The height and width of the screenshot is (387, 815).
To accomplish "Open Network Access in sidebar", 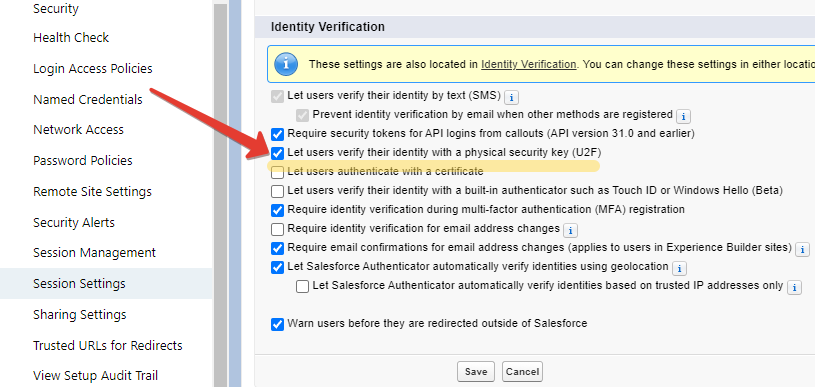I will [78, 130].
